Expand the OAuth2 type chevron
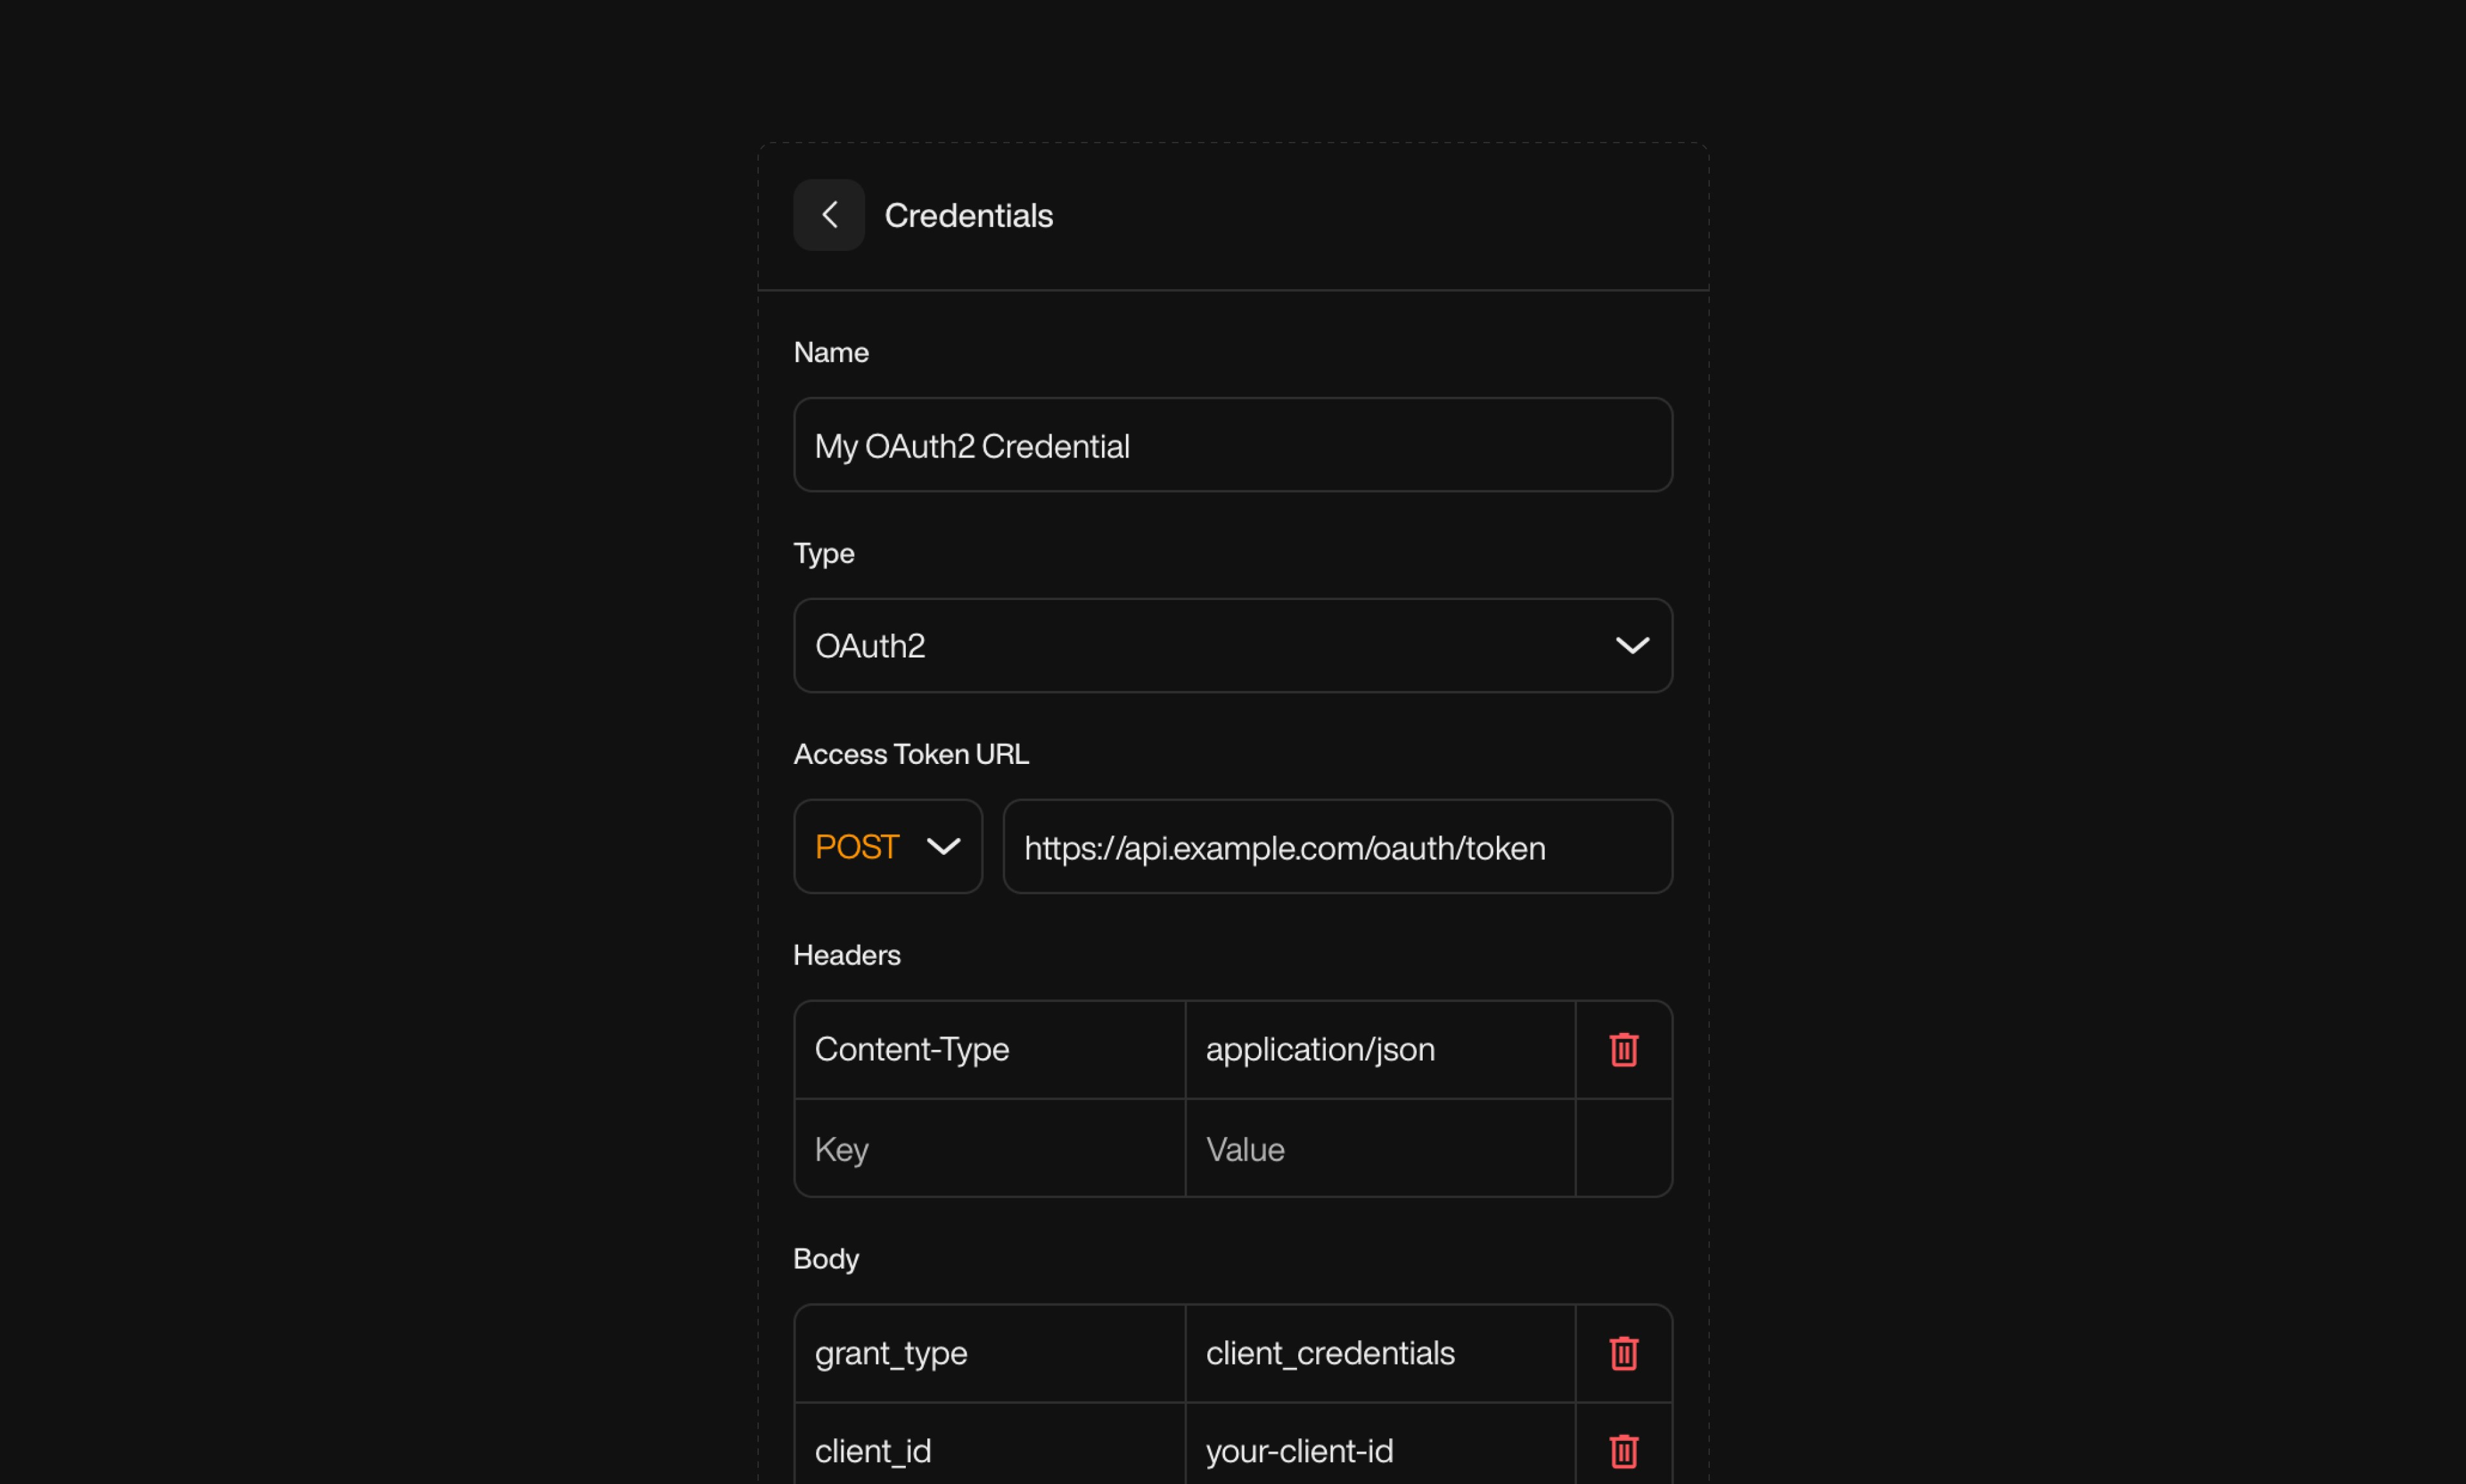The width and height of the screenshot is (2466, 1484). (1634, 645)
